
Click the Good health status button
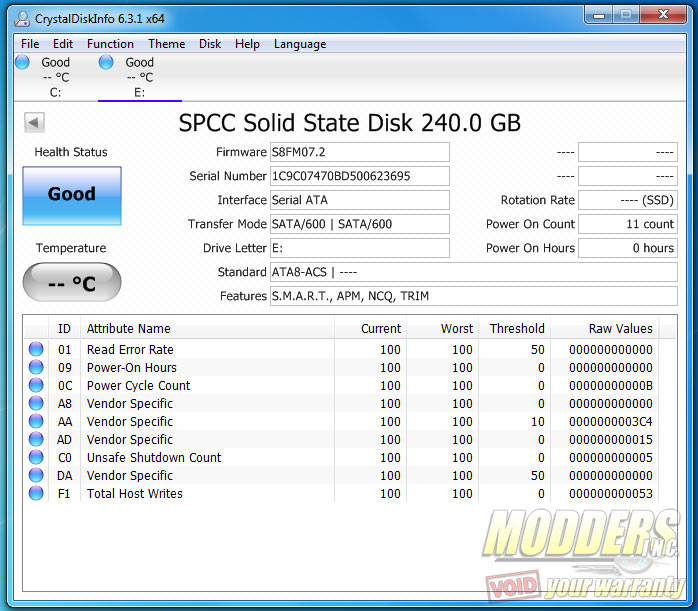click(72, 196)
